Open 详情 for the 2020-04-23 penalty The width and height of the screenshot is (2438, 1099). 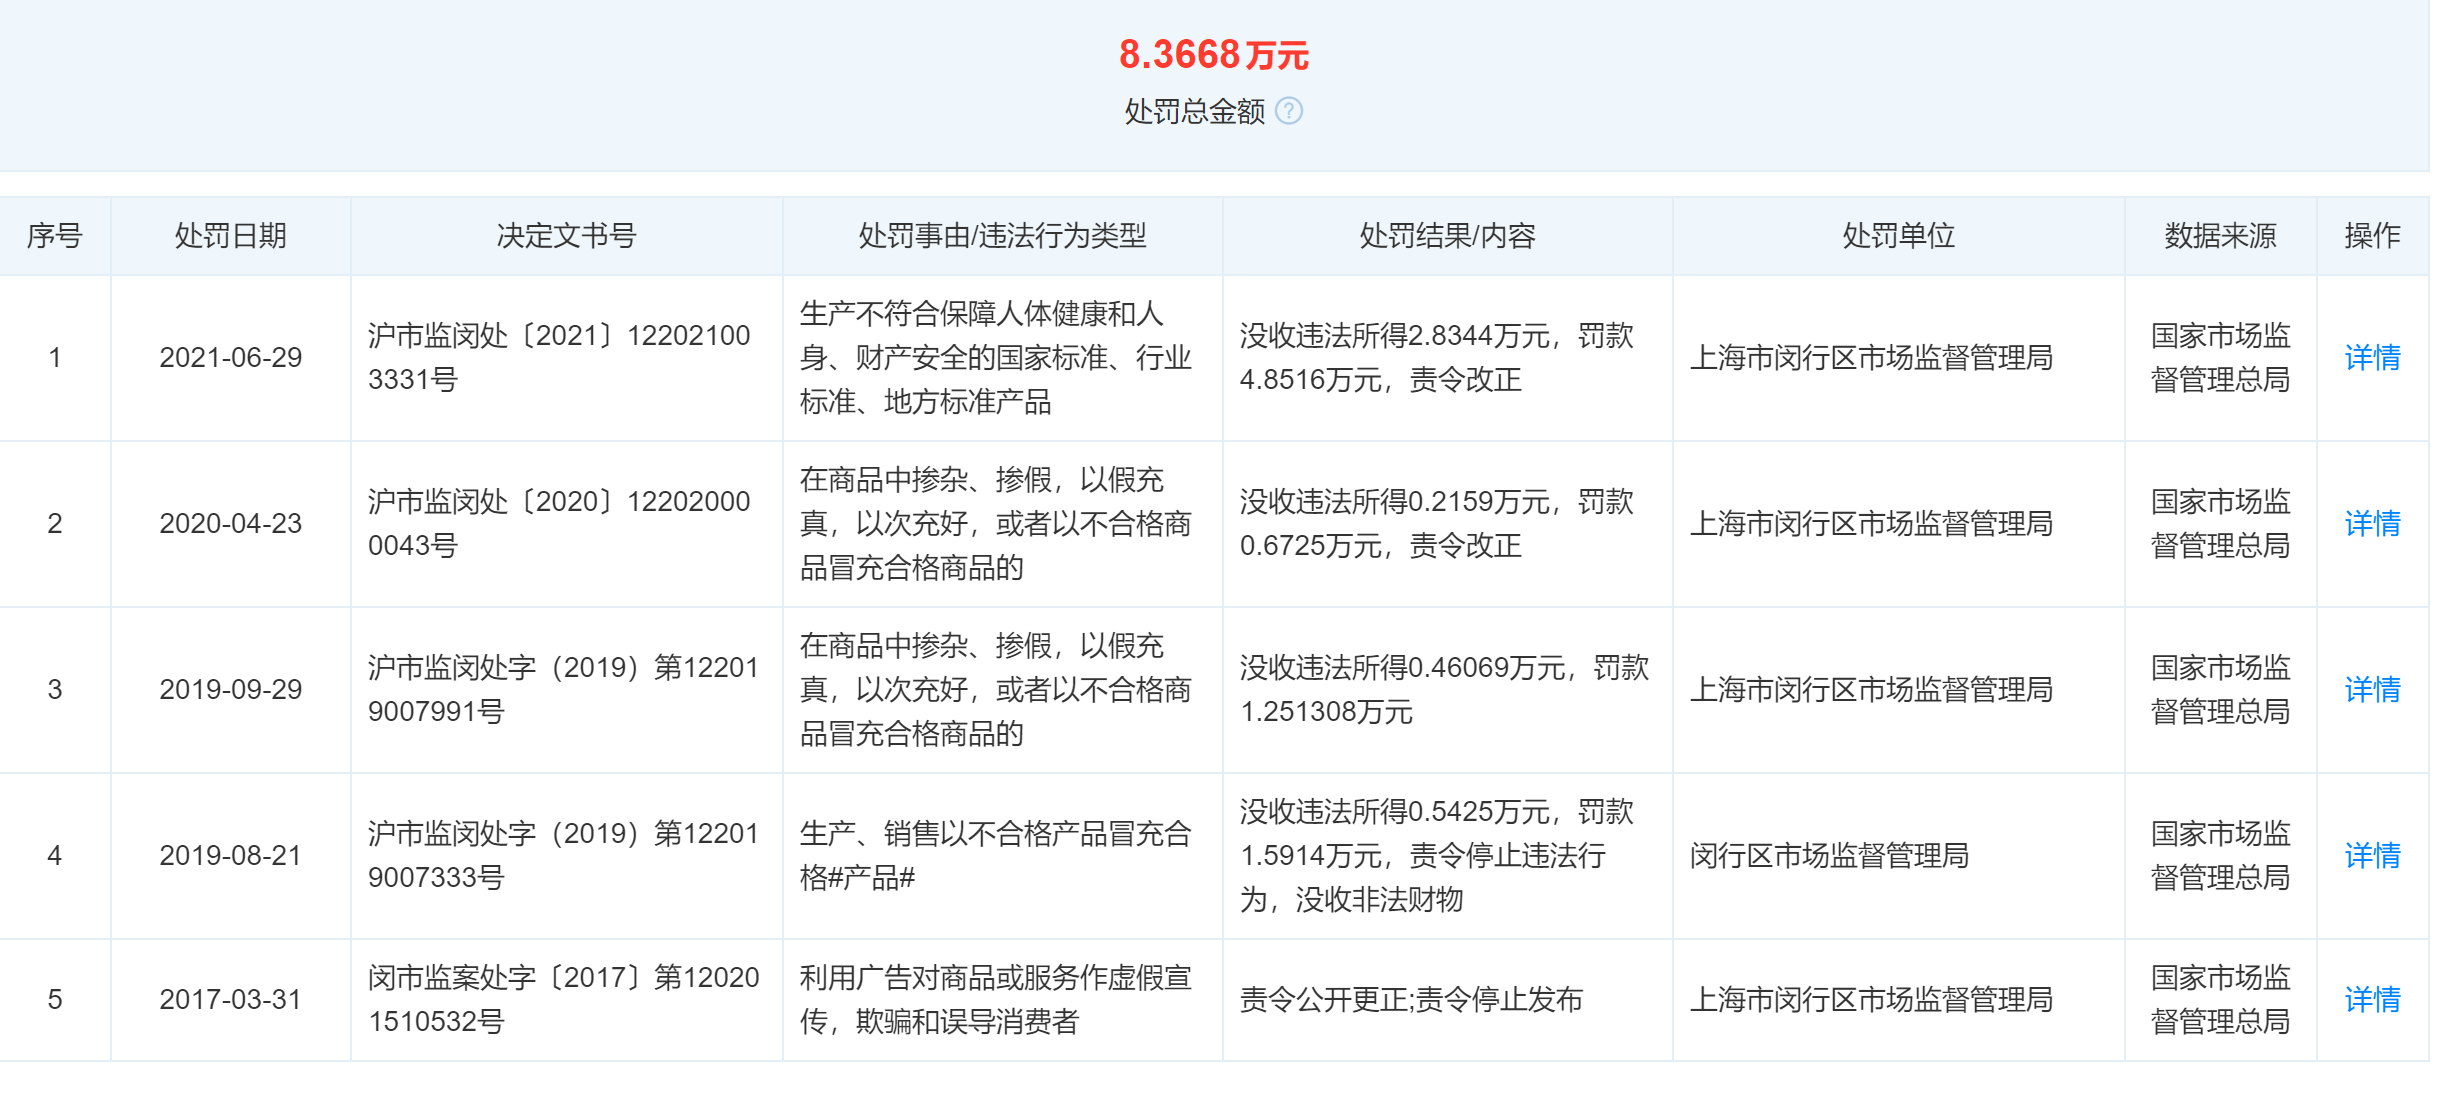2372,523
